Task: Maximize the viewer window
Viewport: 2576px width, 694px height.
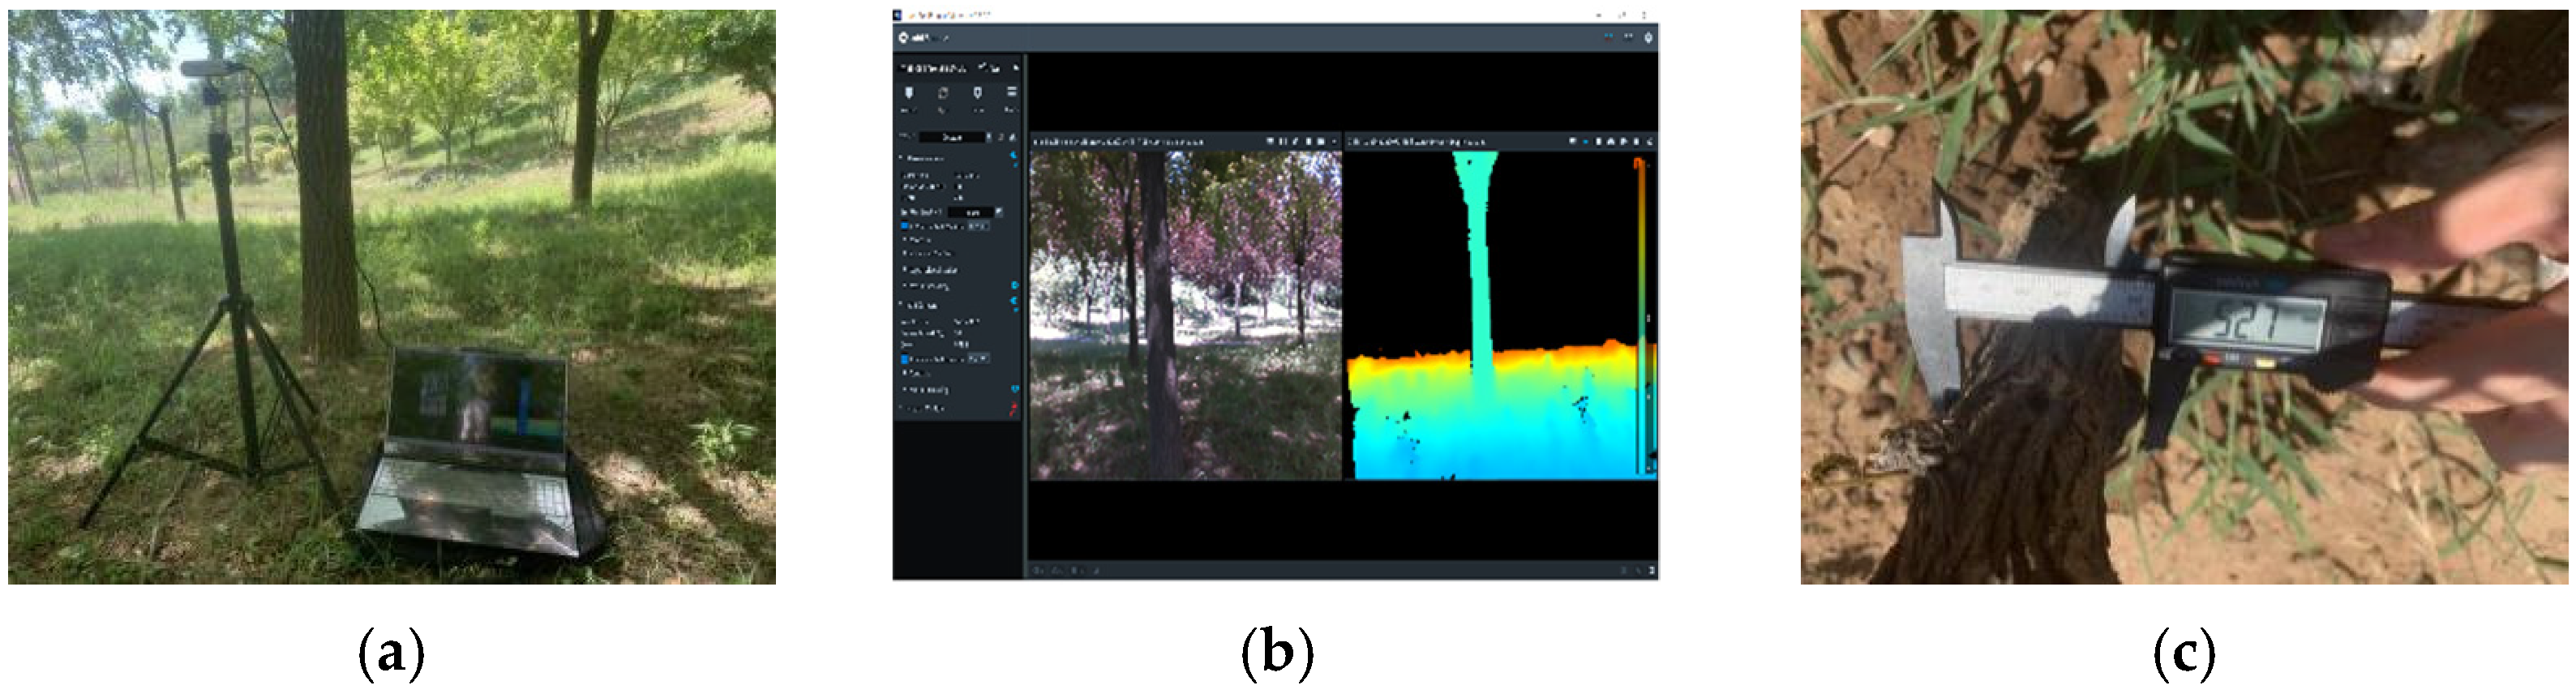Action: point(1622,15)
